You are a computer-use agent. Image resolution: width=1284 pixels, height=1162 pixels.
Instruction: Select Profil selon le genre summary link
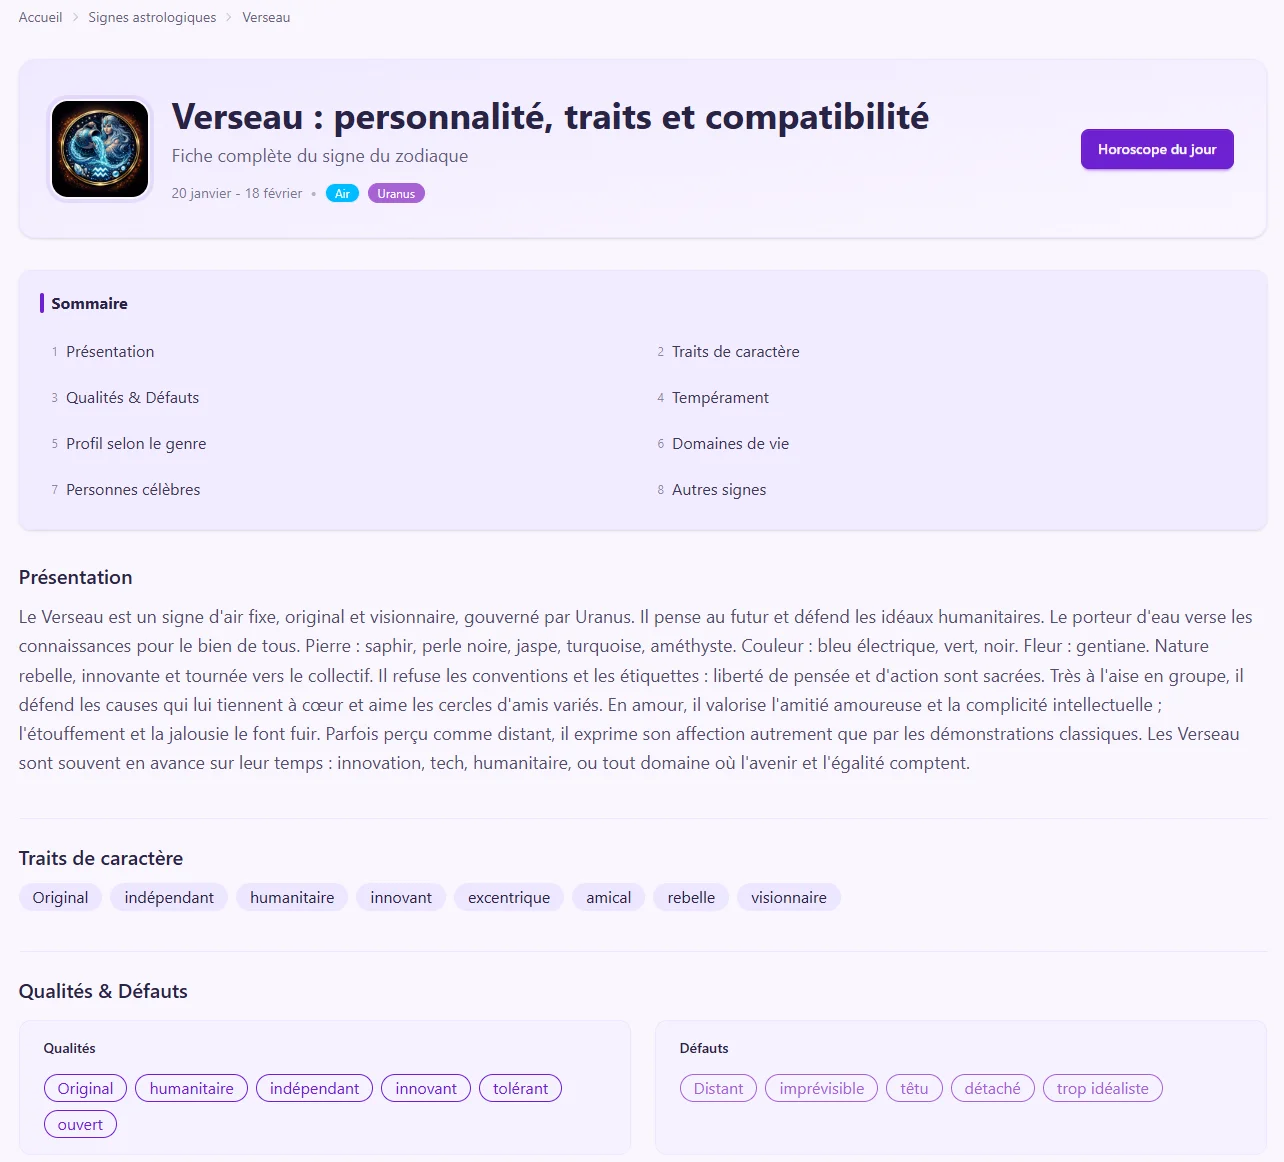136,444
